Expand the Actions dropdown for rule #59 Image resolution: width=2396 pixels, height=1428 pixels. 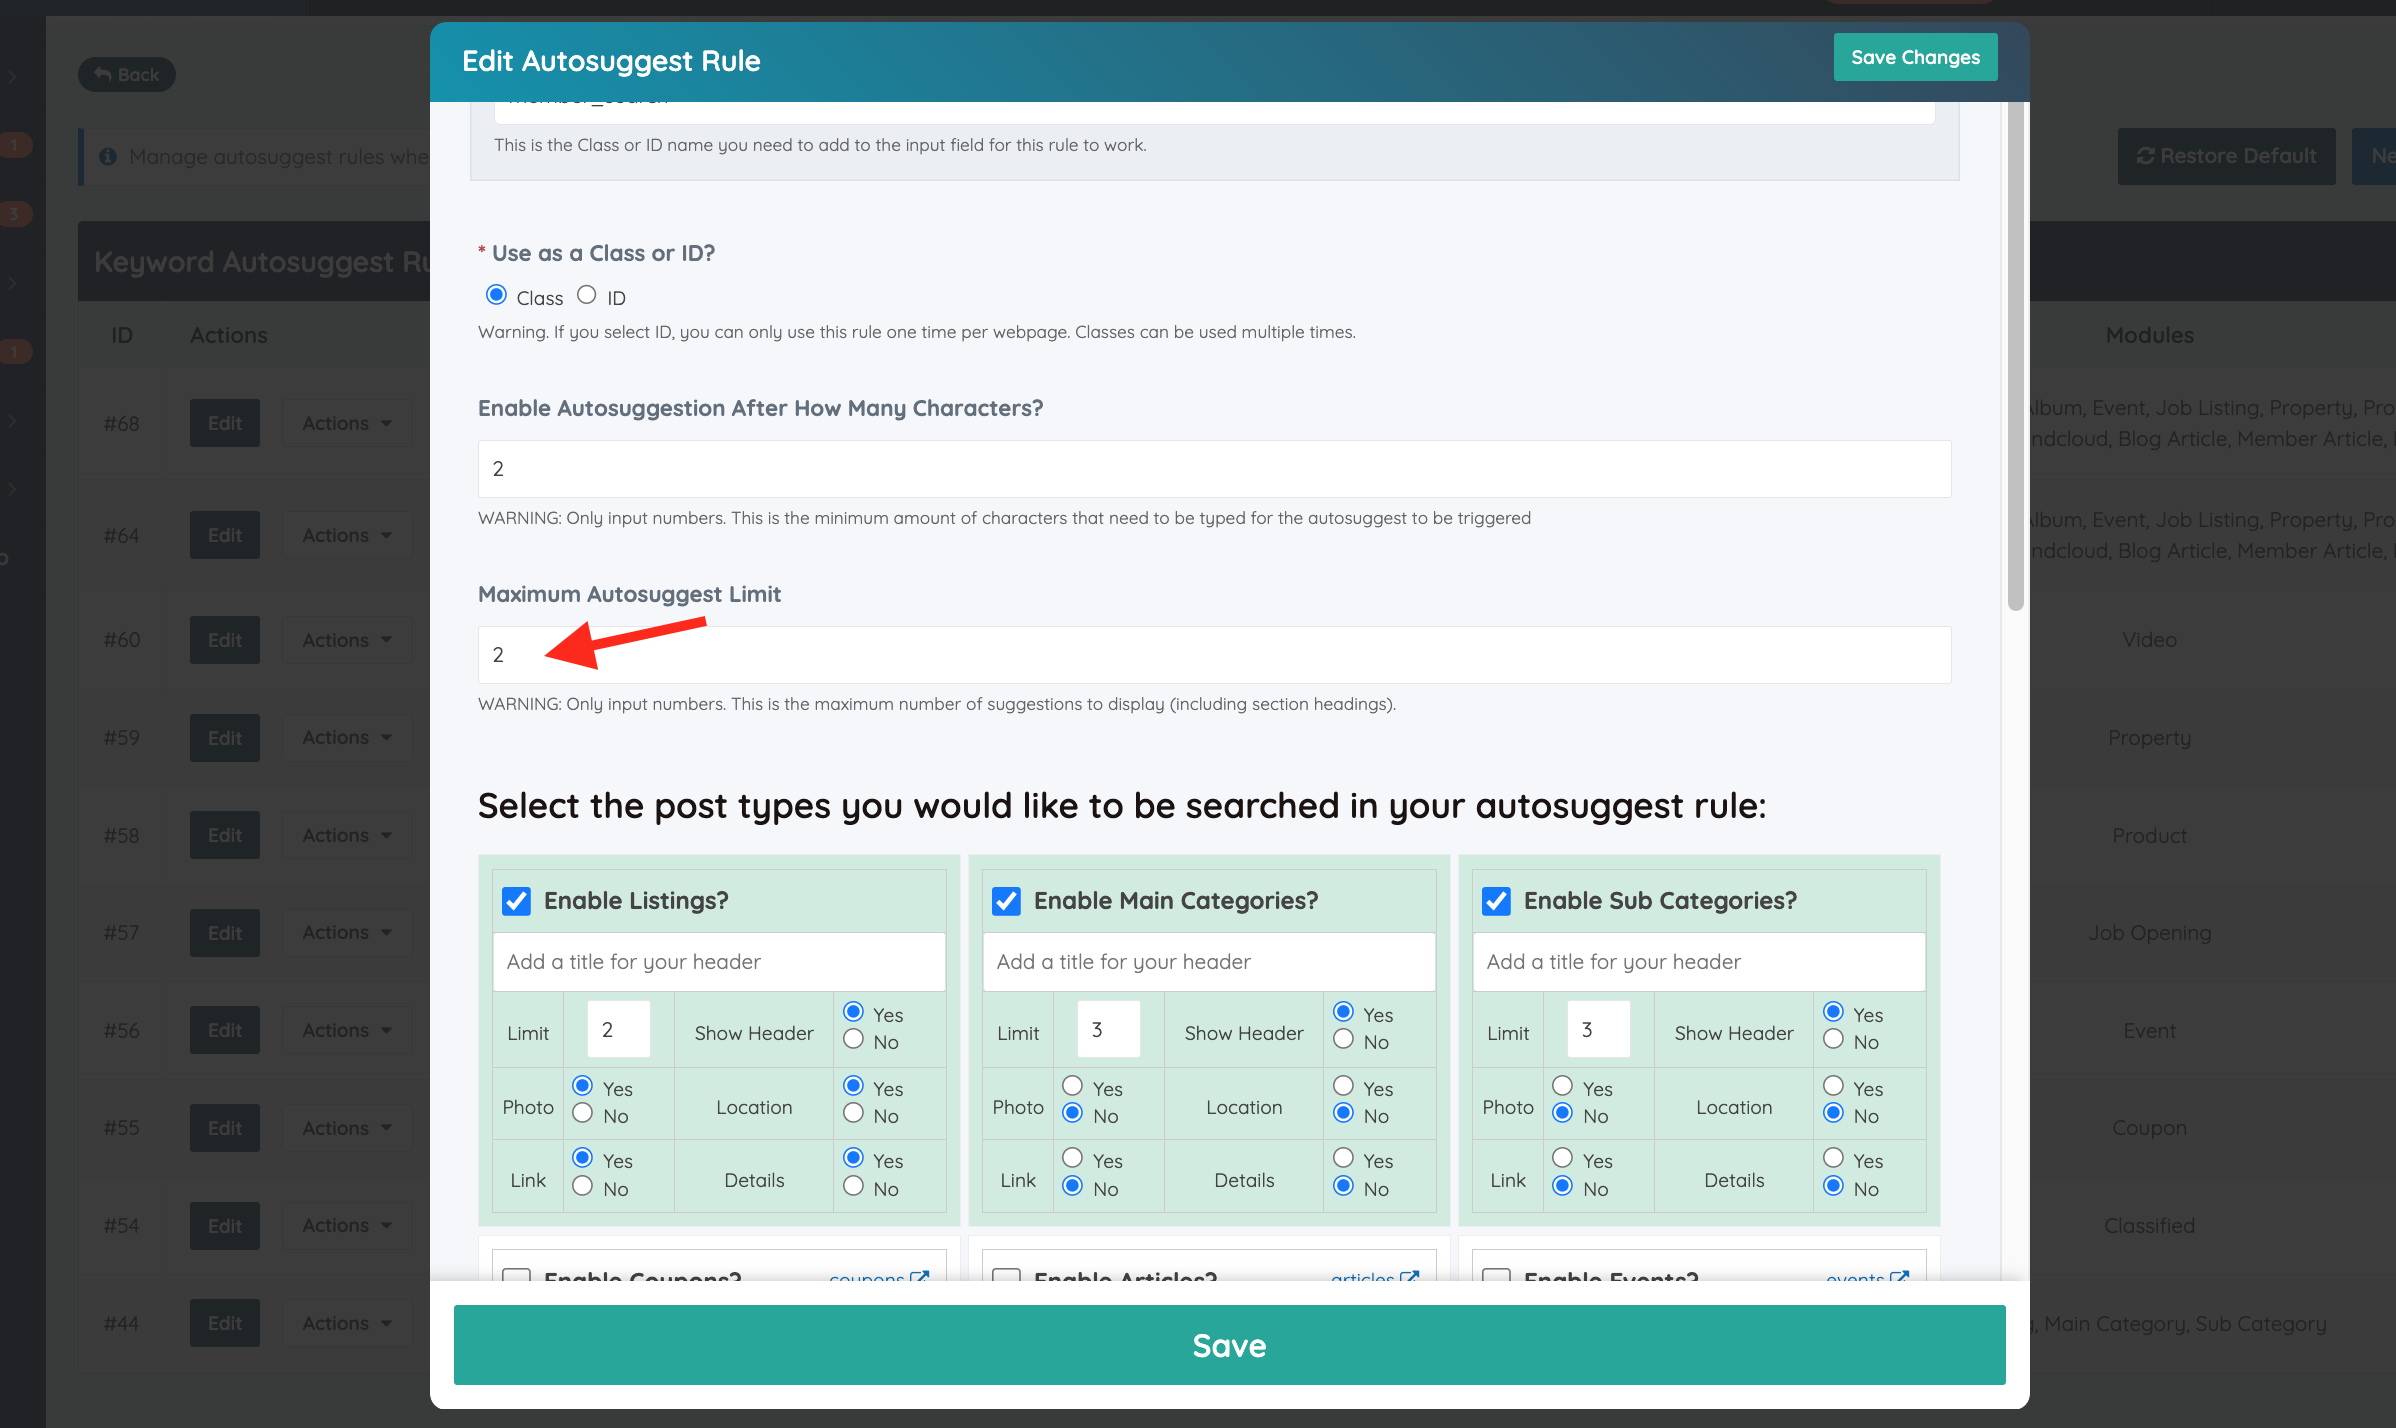(346, 737)
